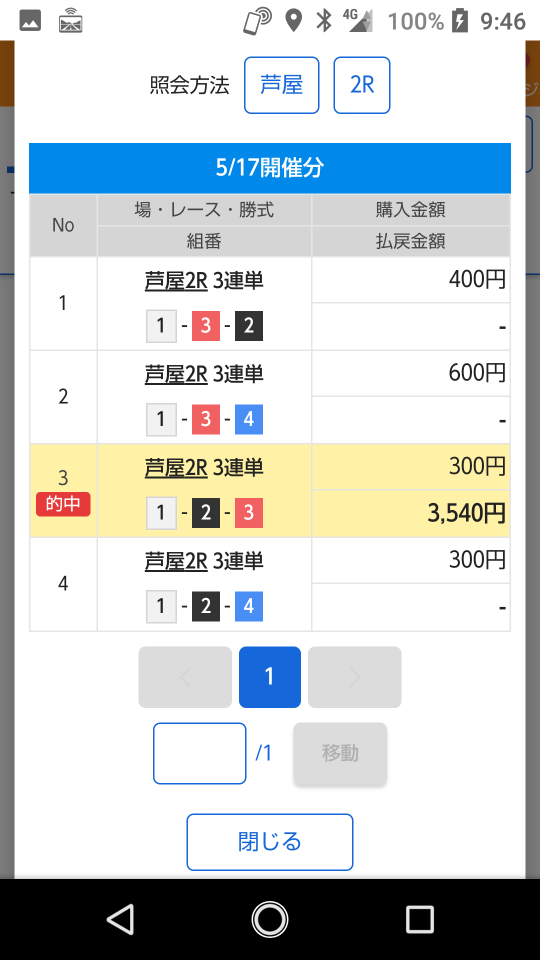Tap the Bluetooth status icon

(x=323, y=21)
